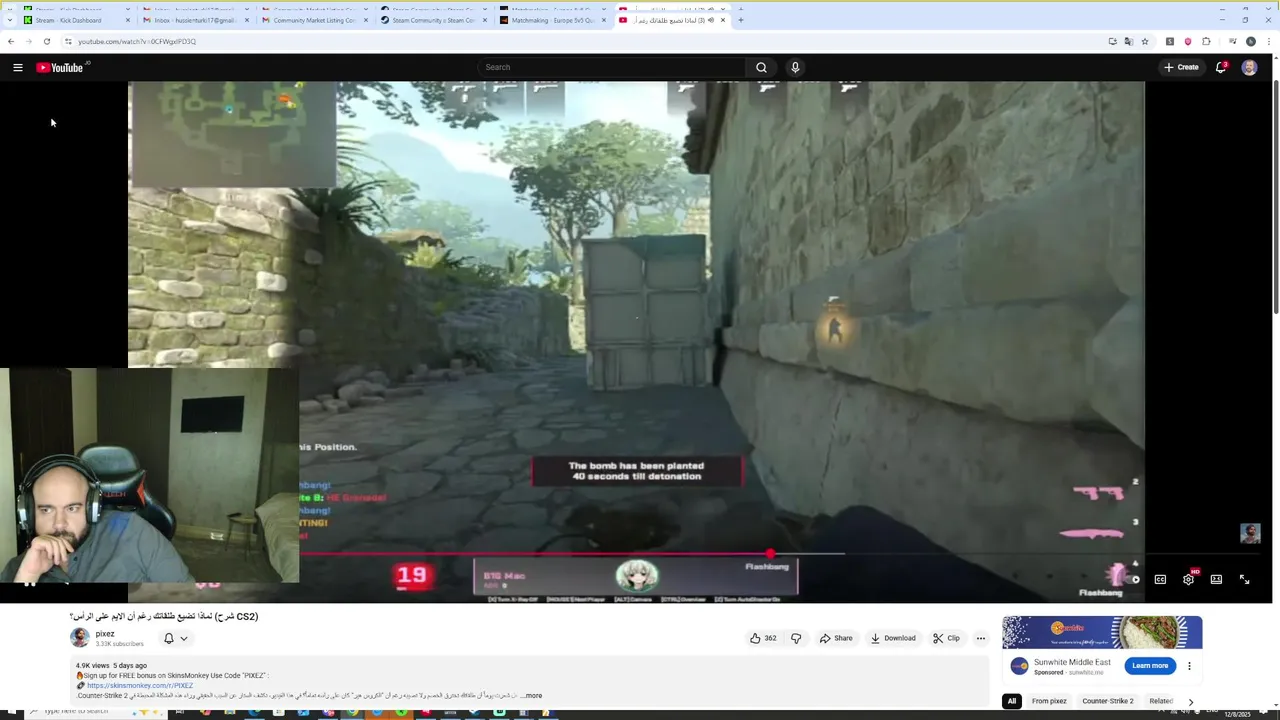Dislike the video with thumbs down

796,638
